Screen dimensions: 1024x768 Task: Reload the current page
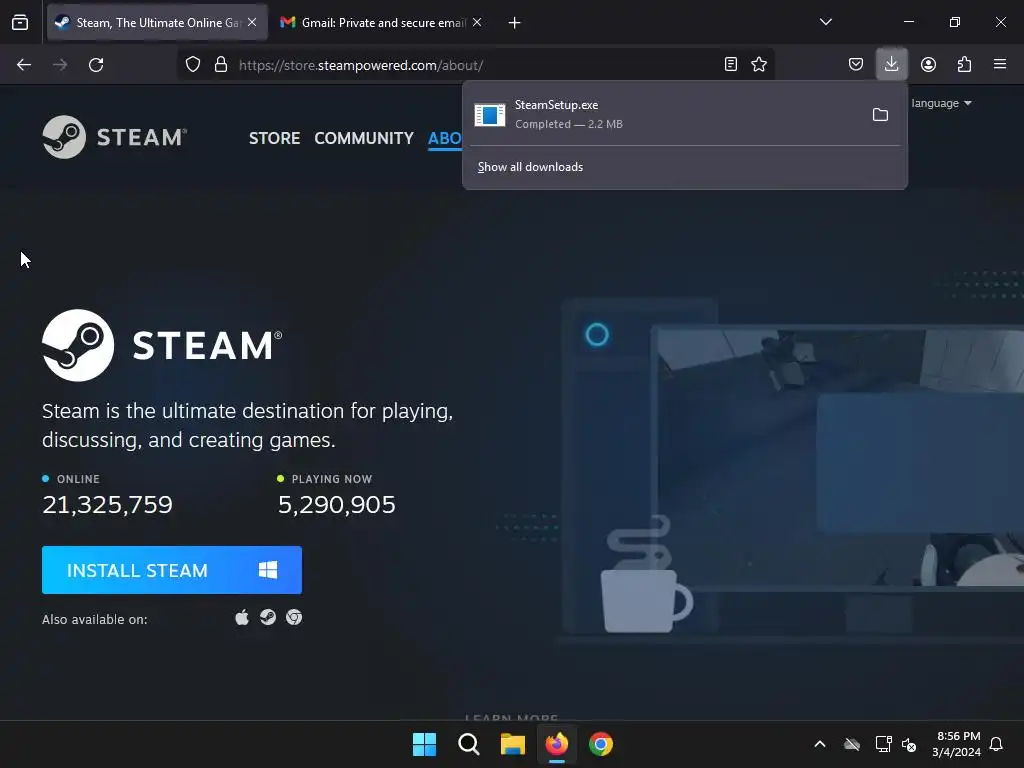[x=96, y=65]
